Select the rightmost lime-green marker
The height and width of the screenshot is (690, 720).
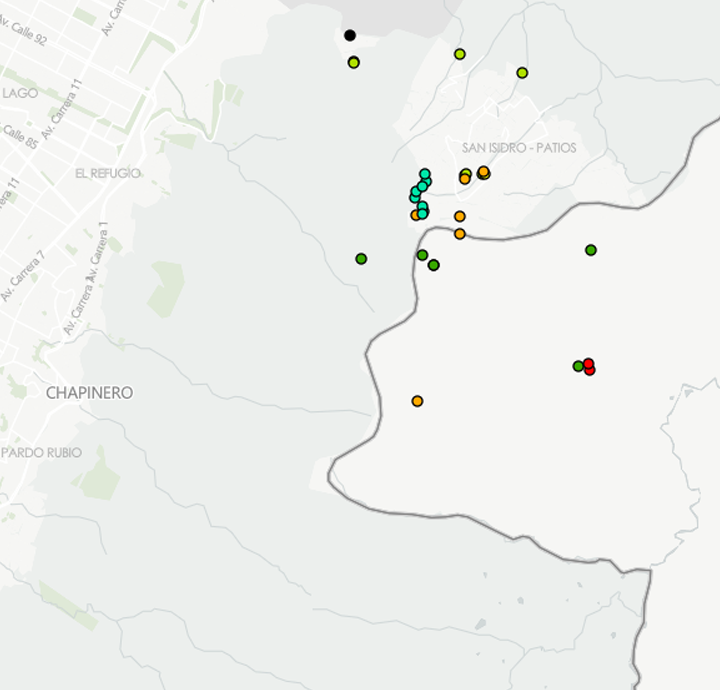(x=522, y=73)
